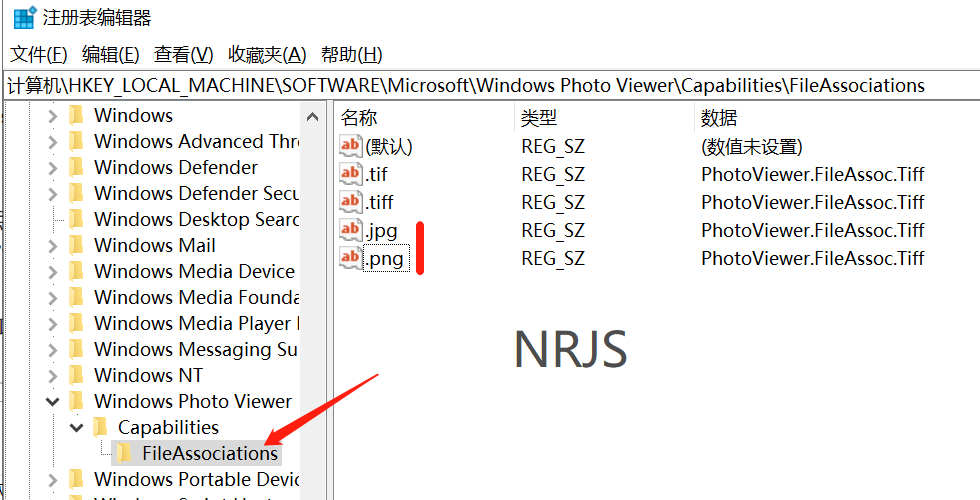Expand the Windows Media Player key chevron
Image resolution: width=980 pixels, height=500 pixels.
coord(53,324)
